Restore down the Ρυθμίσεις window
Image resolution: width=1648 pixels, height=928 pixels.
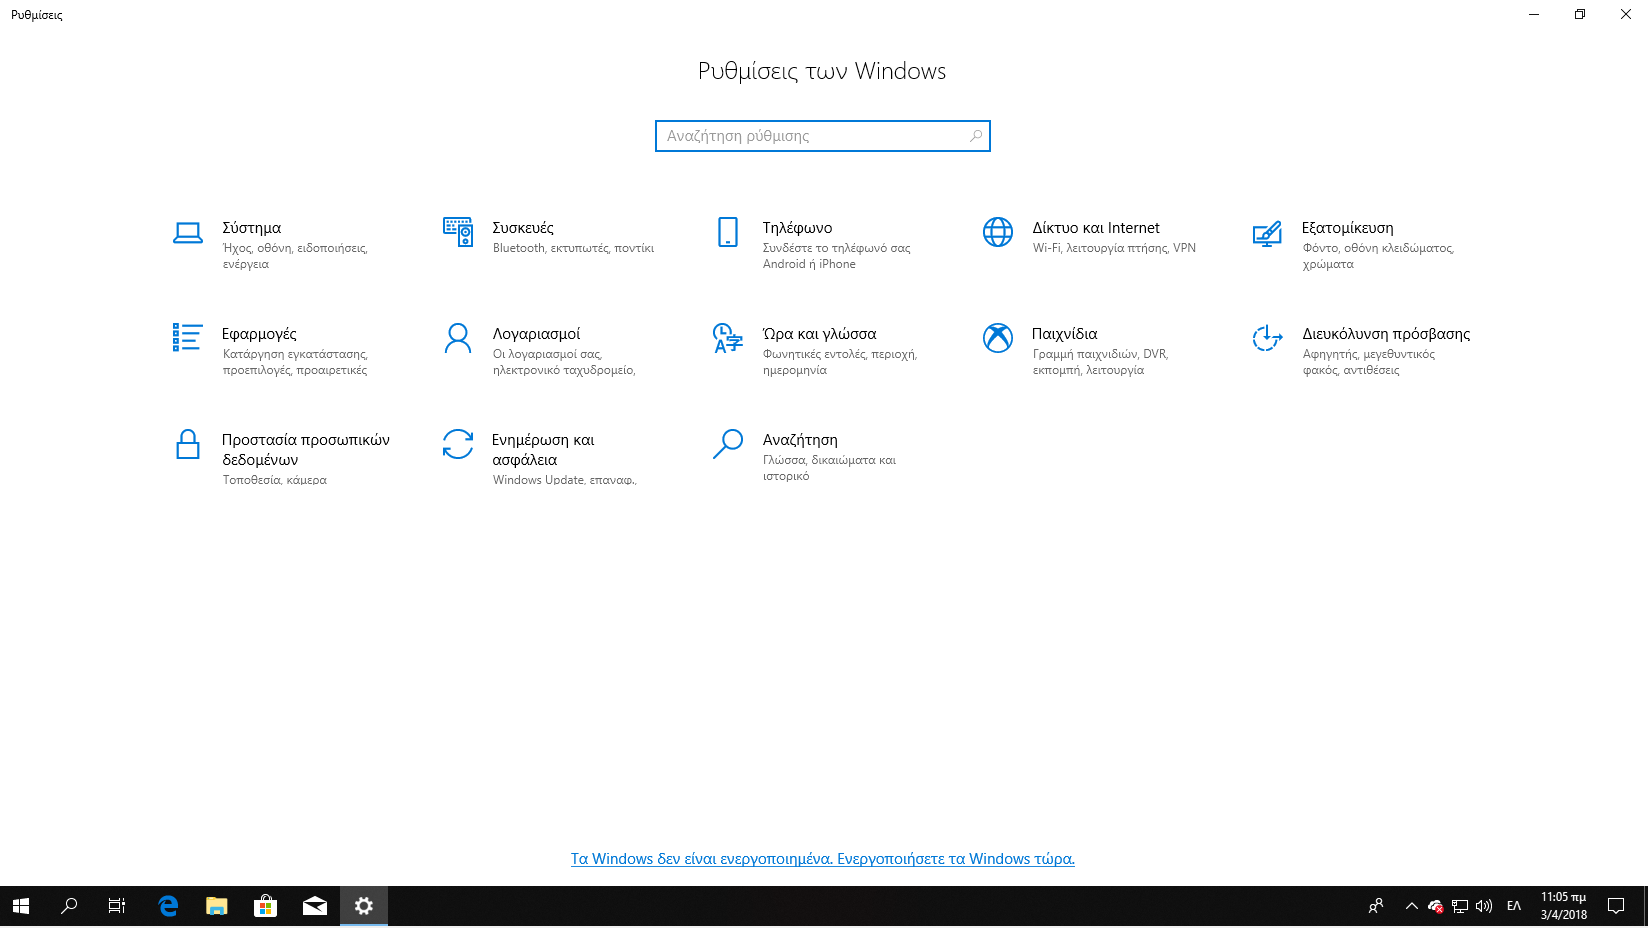coord(1580,14)
